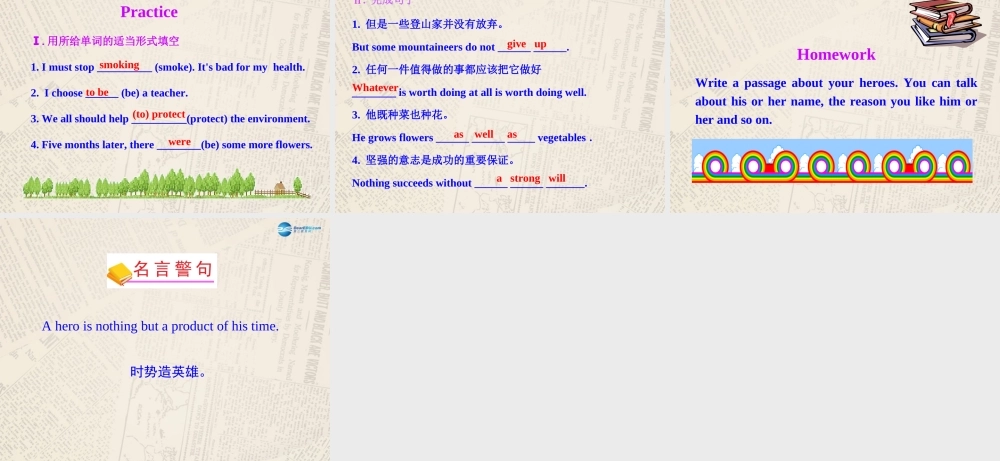Click the red answer 'up' after give
This screenshot has width=1000, height=461.
click(540, 44)
